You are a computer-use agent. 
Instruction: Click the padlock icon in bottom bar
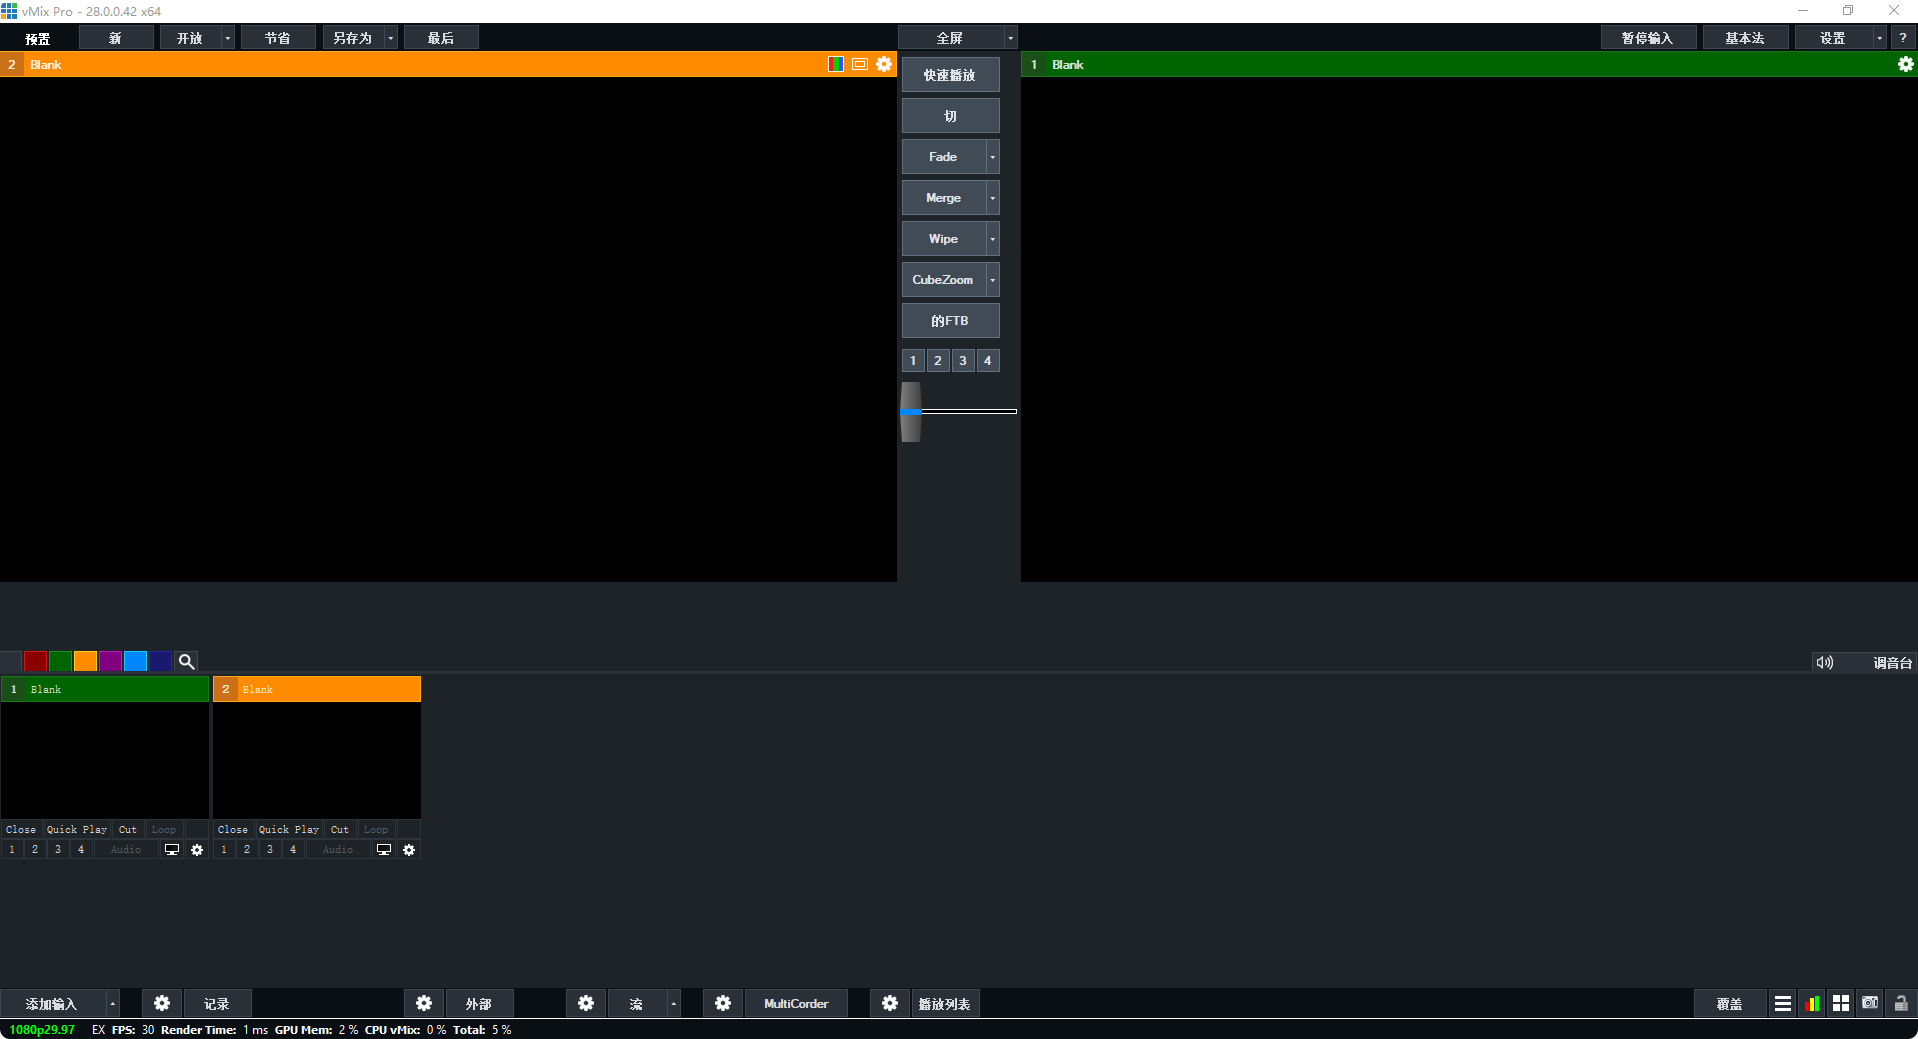(x=1900, y=1003)
